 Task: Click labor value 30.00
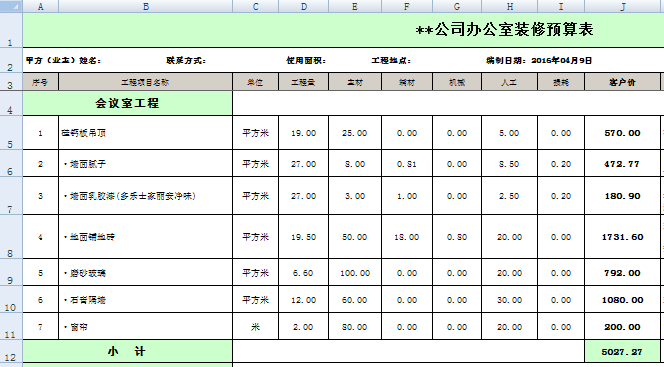(x=509, y=300)
